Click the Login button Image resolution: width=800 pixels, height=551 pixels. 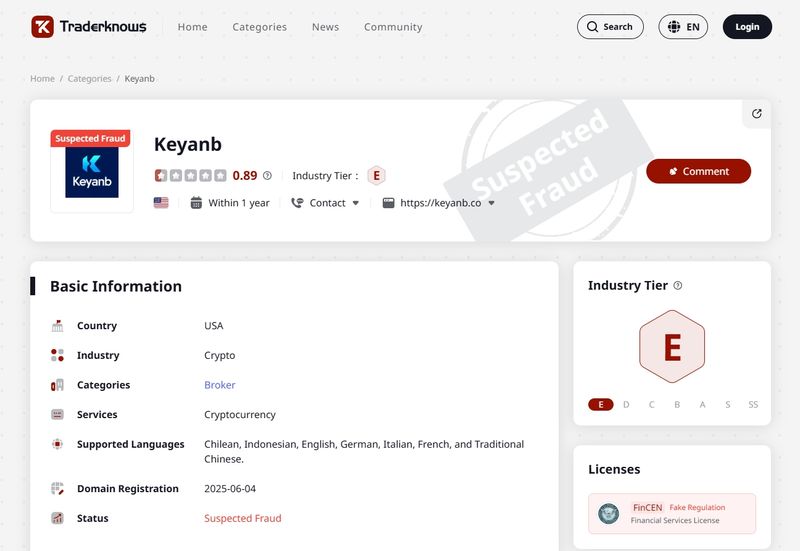747,27
